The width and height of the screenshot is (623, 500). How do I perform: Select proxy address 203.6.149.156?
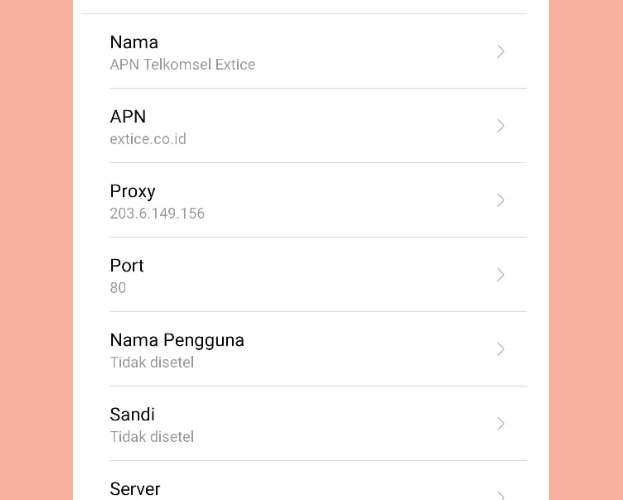tap(157, 213)
